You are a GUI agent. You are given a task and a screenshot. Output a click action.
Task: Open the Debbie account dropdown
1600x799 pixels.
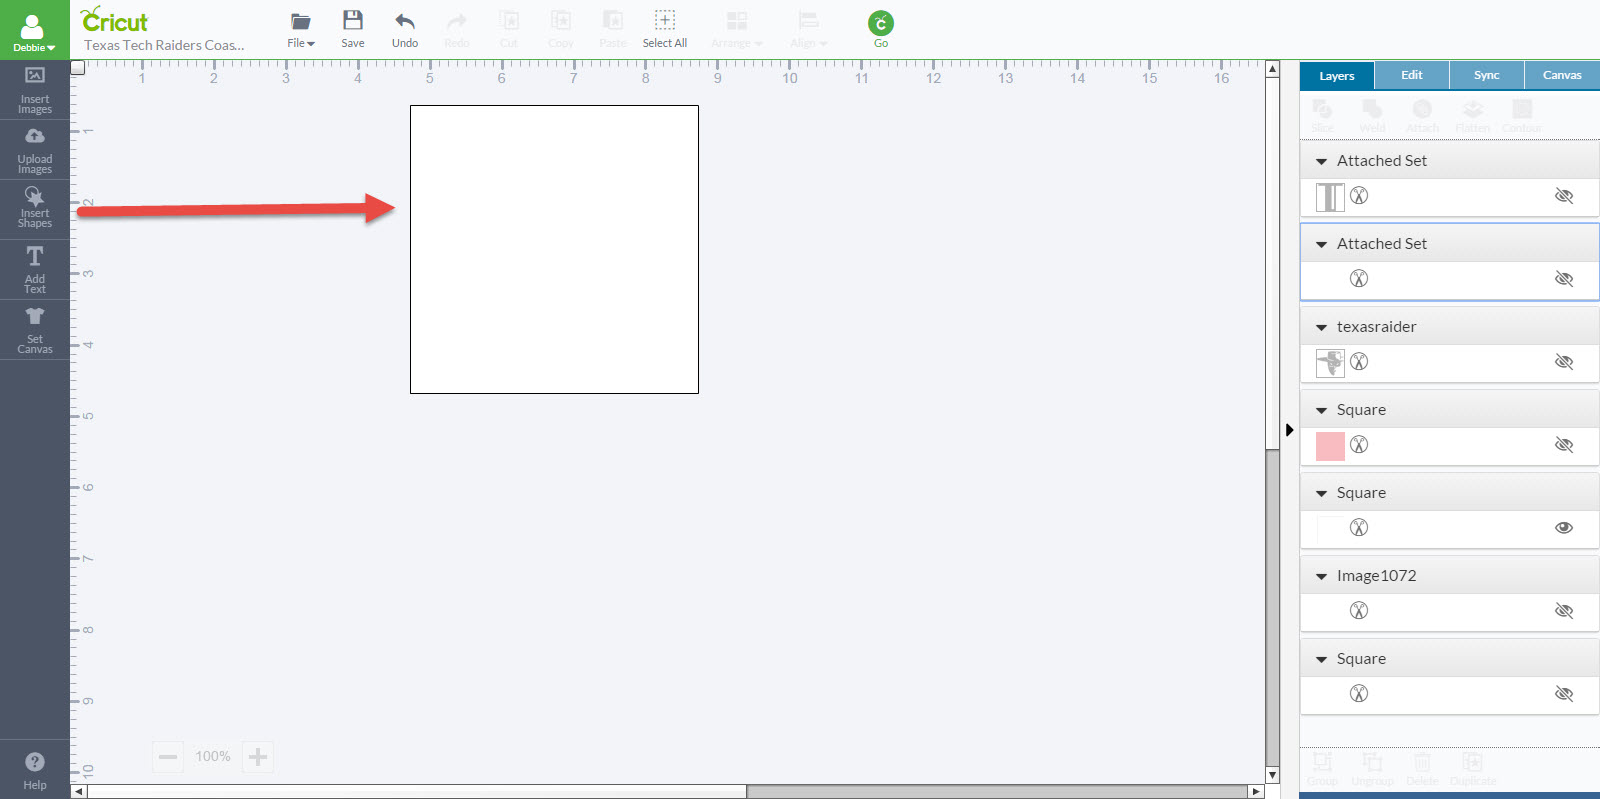pyautogui.click(x=34, y=30)
